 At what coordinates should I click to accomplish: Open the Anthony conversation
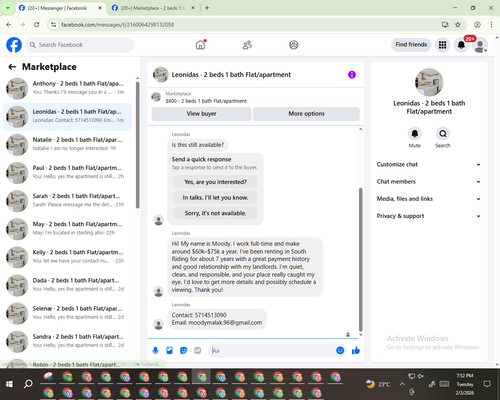[67, 88]
